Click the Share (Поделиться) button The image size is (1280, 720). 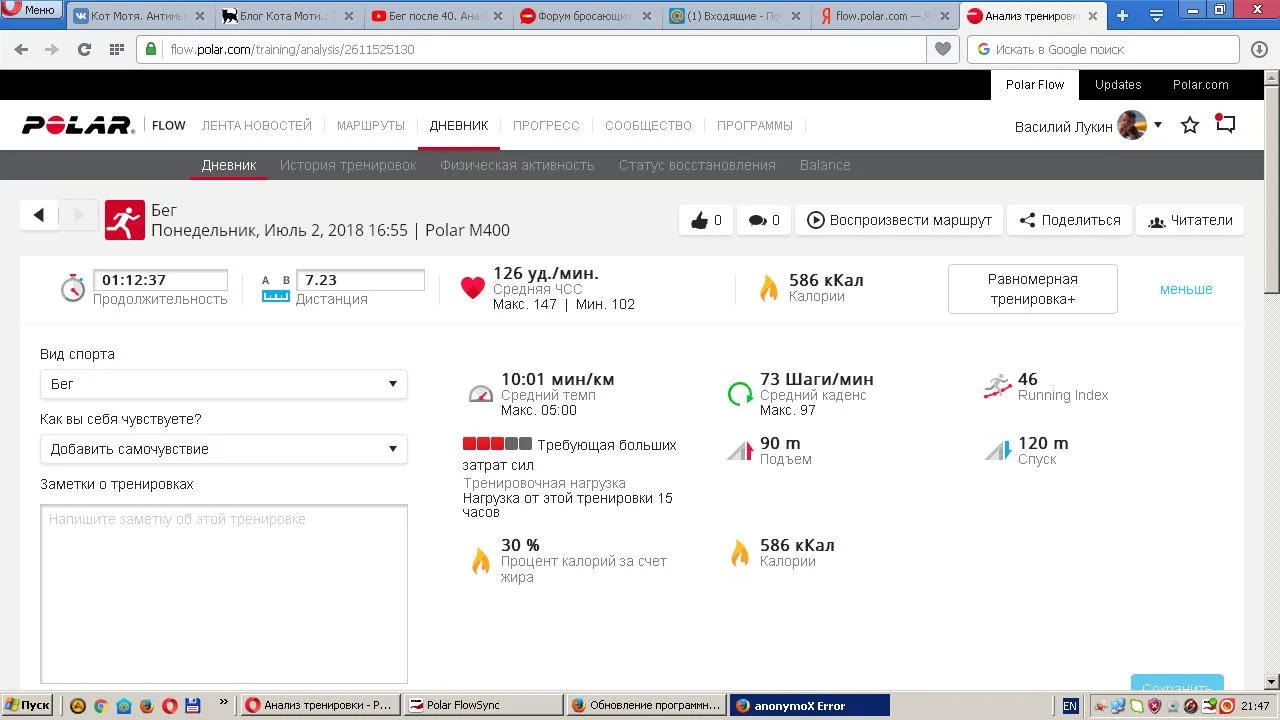point(1069,221)
